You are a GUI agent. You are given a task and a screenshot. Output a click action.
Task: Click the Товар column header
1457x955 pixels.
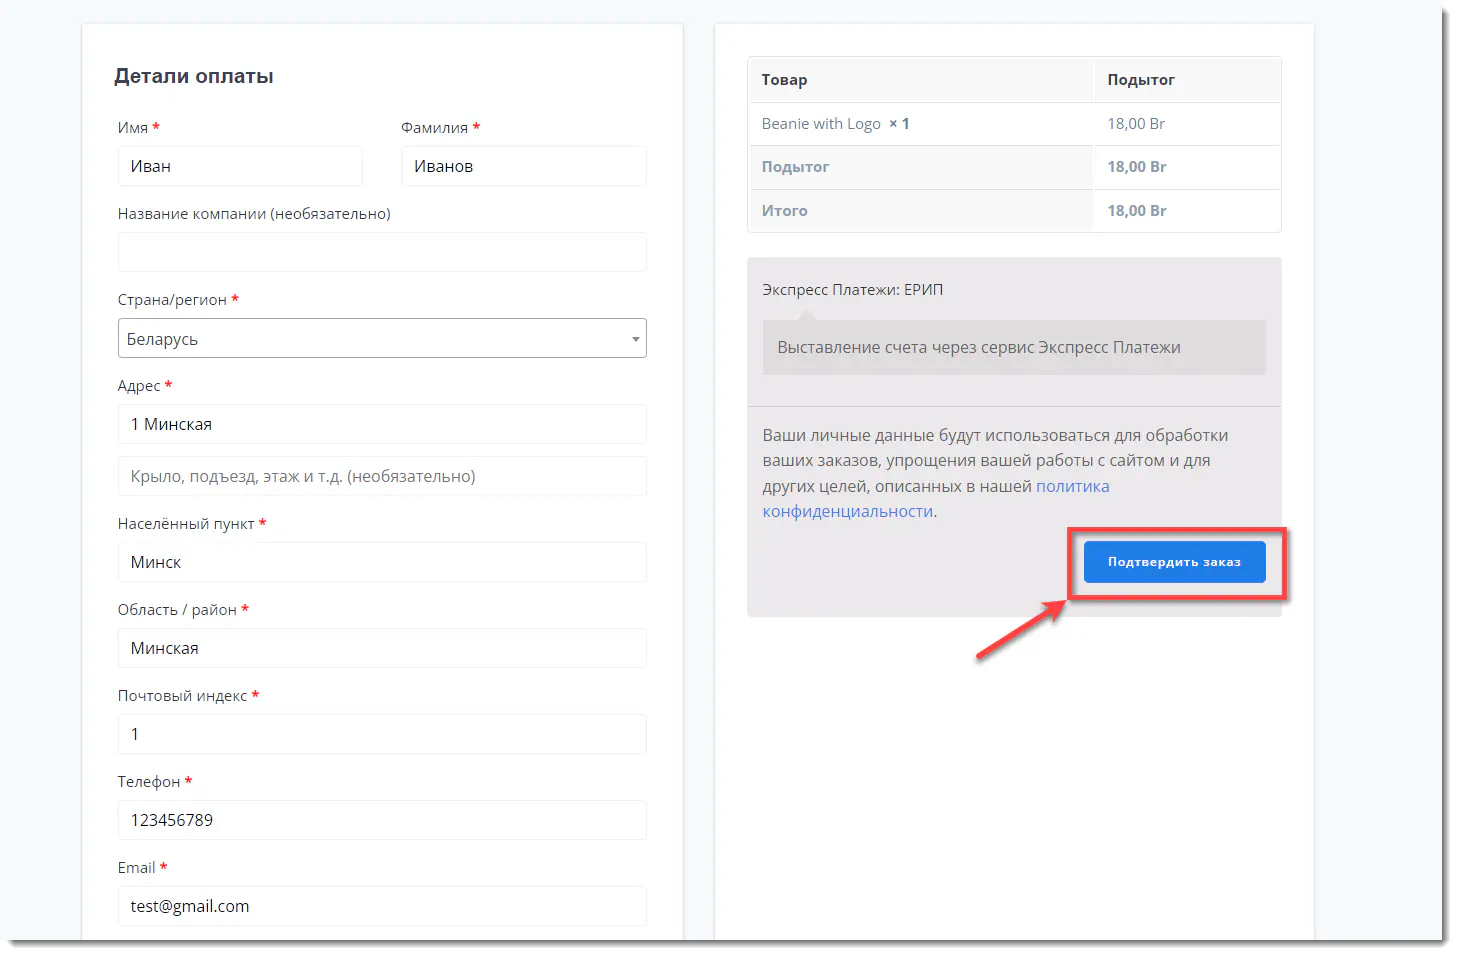(784, 80)
